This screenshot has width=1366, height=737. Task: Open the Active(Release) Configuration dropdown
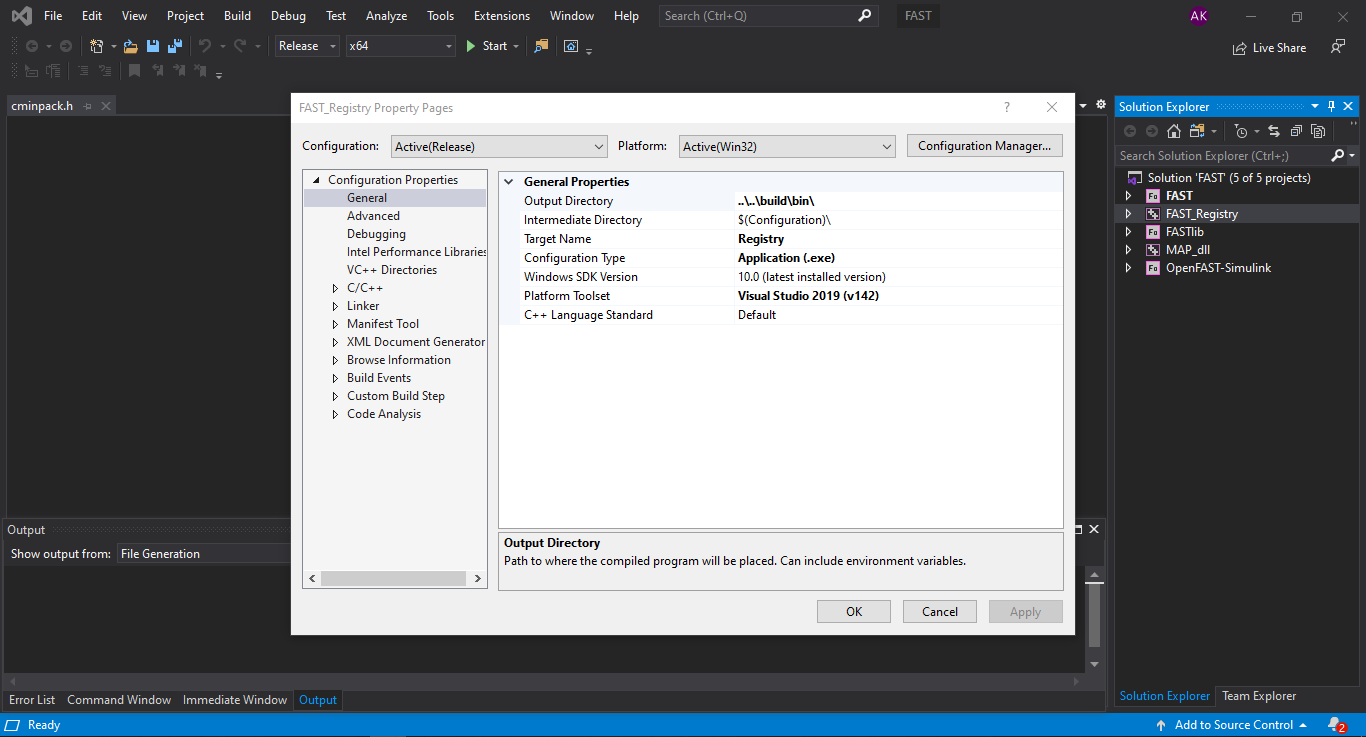tap(497, 145)
